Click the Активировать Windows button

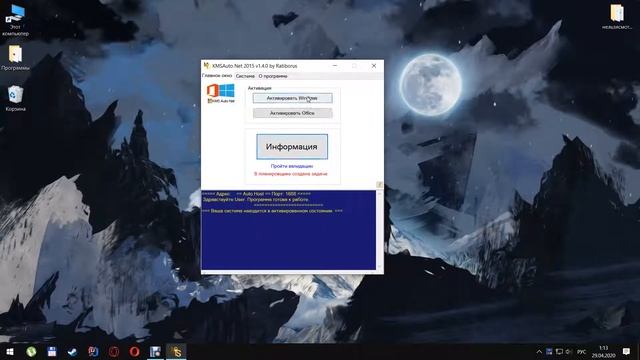[292, 98]
